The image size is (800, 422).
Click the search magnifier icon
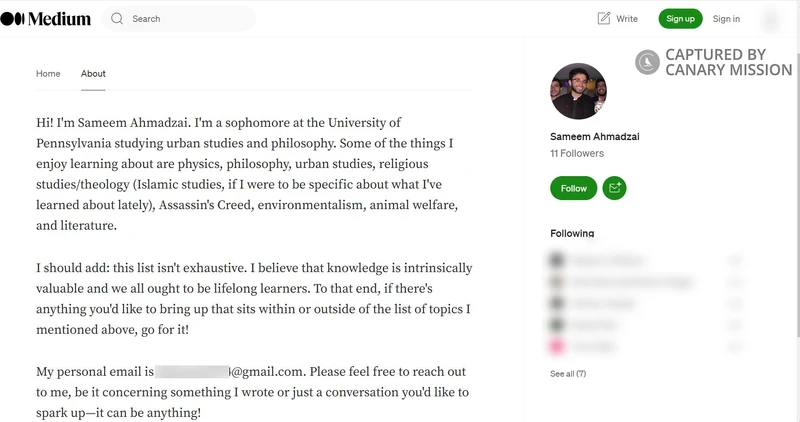117,19
